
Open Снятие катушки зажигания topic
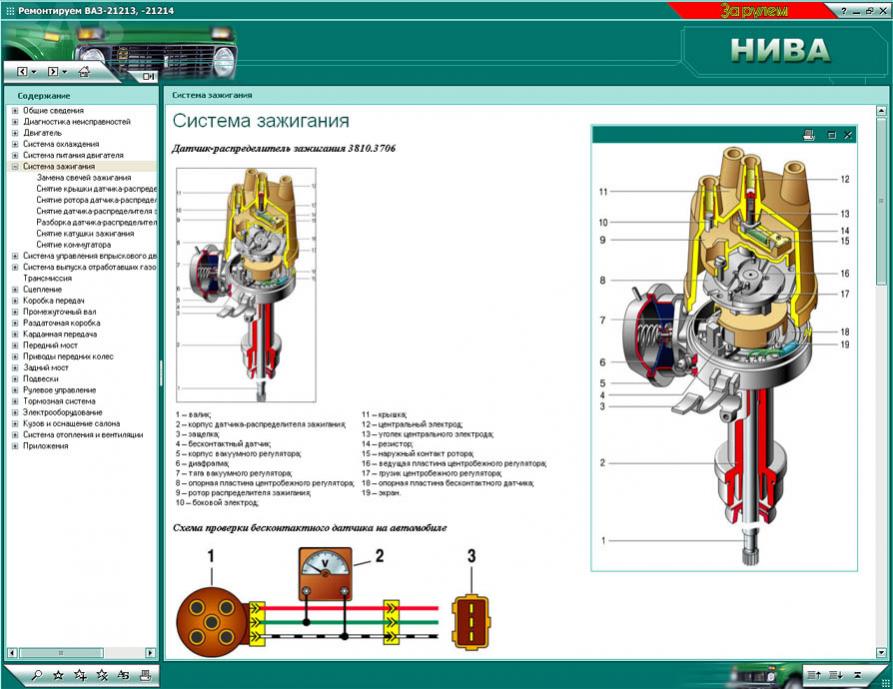(85, 233)
